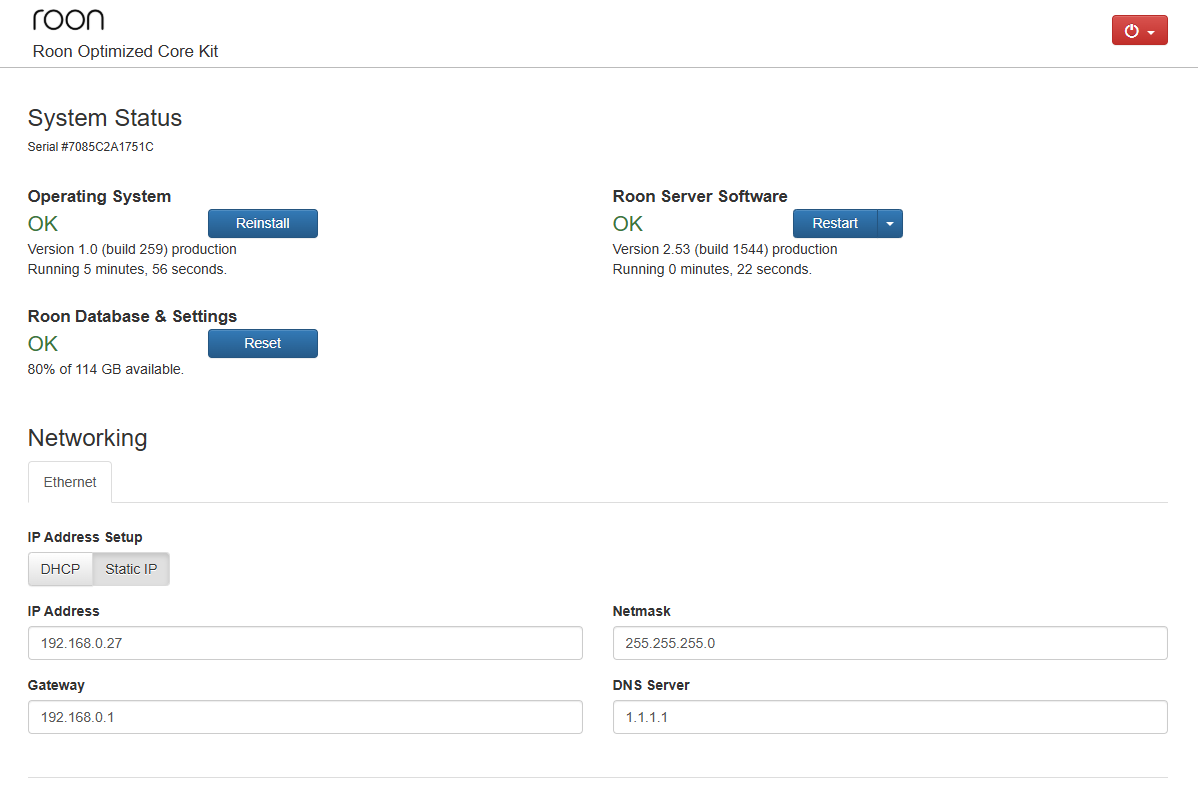Select Static IP for IP Address Setup
The width and height of the screenshot is (1198, 786).
[130, 568]
